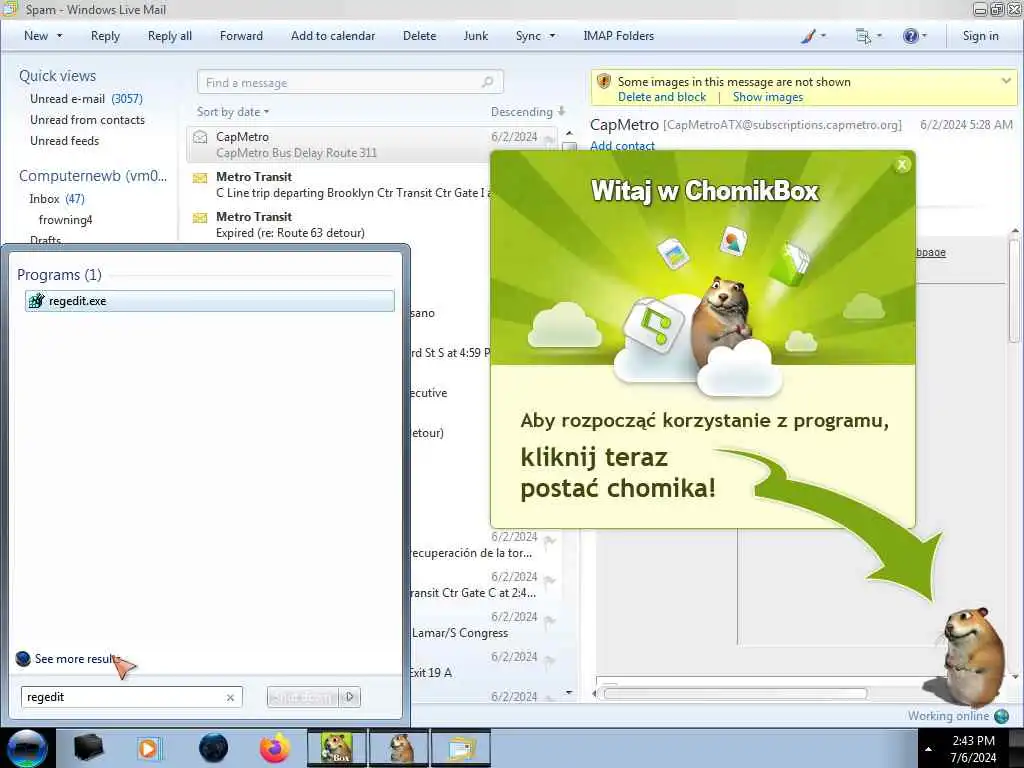
Task: Click Sign in
Action: tap(980, 36)
